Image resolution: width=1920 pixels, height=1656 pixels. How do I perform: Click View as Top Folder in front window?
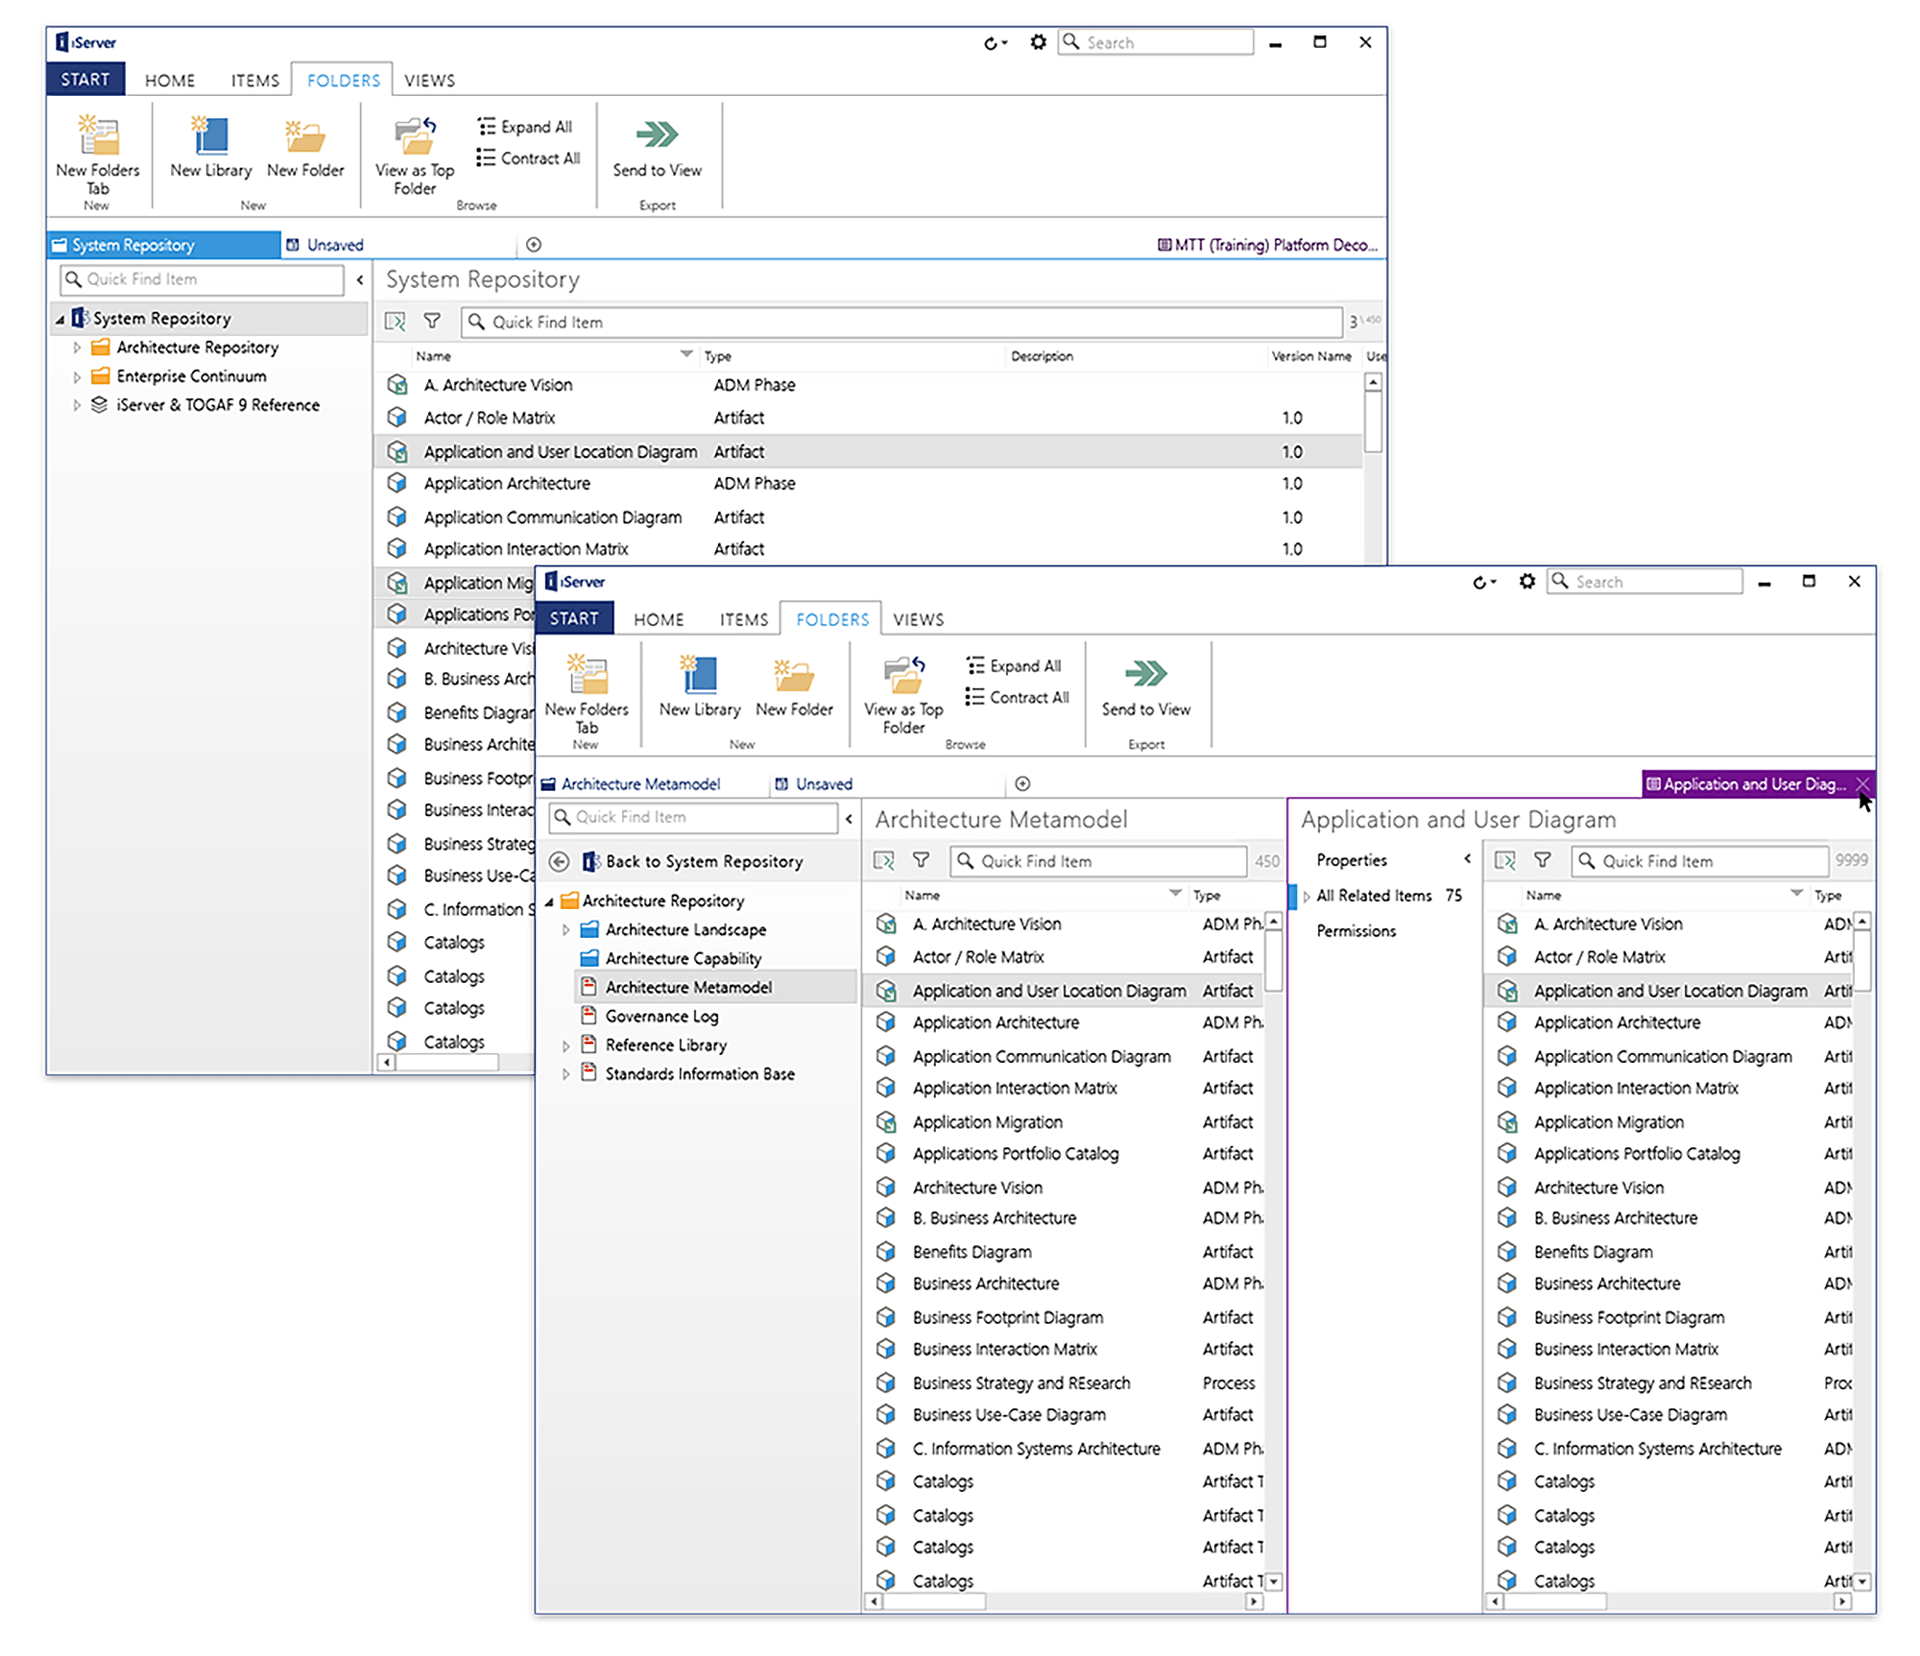(904, 695)
